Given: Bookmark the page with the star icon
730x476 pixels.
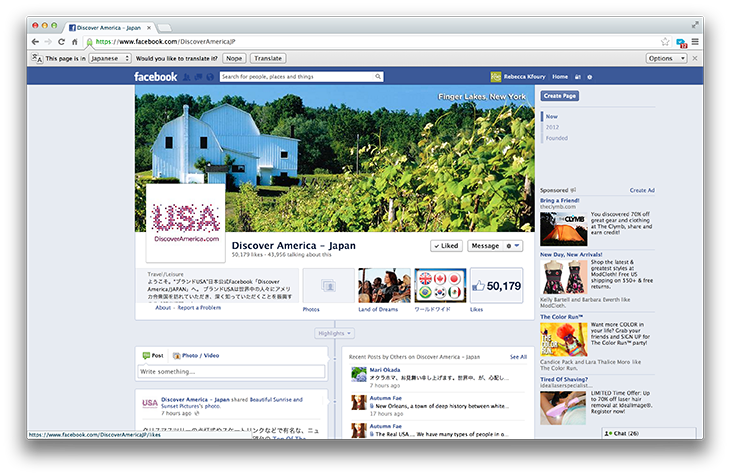Looking at the screenshot, I should tap(665, 42).
